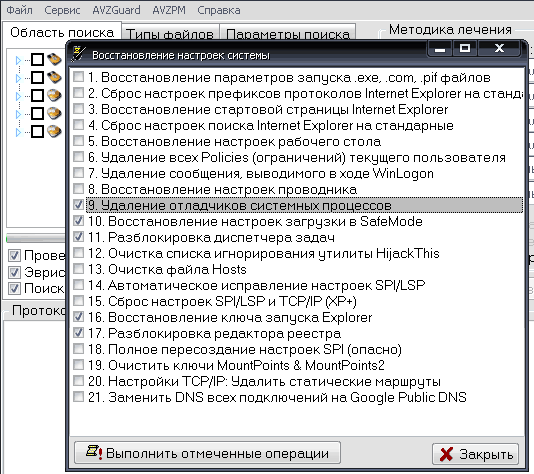The height and width of the screenshot is (474, 534).
Task: Uncheck option 17 unlock registry editor
Action: (79, 333)
